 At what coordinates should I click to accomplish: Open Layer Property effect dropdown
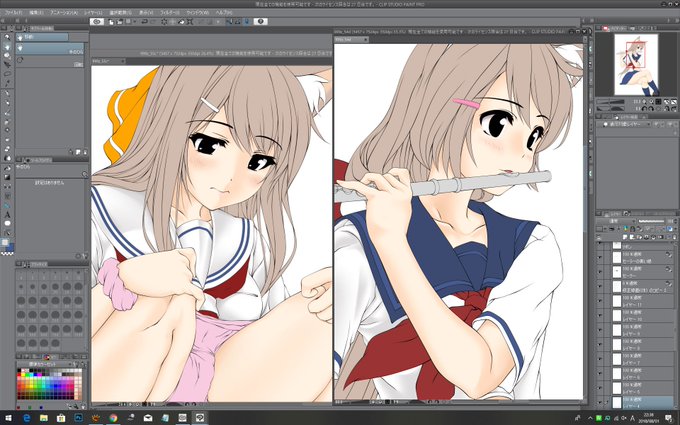[625, 124]
